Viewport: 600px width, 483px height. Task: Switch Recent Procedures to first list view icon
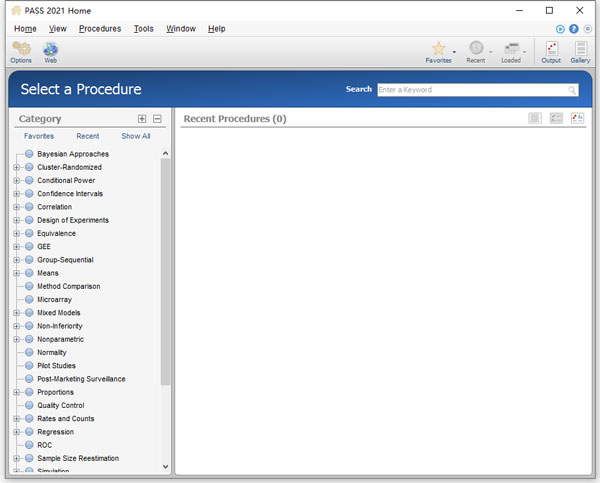coord(535,119)
